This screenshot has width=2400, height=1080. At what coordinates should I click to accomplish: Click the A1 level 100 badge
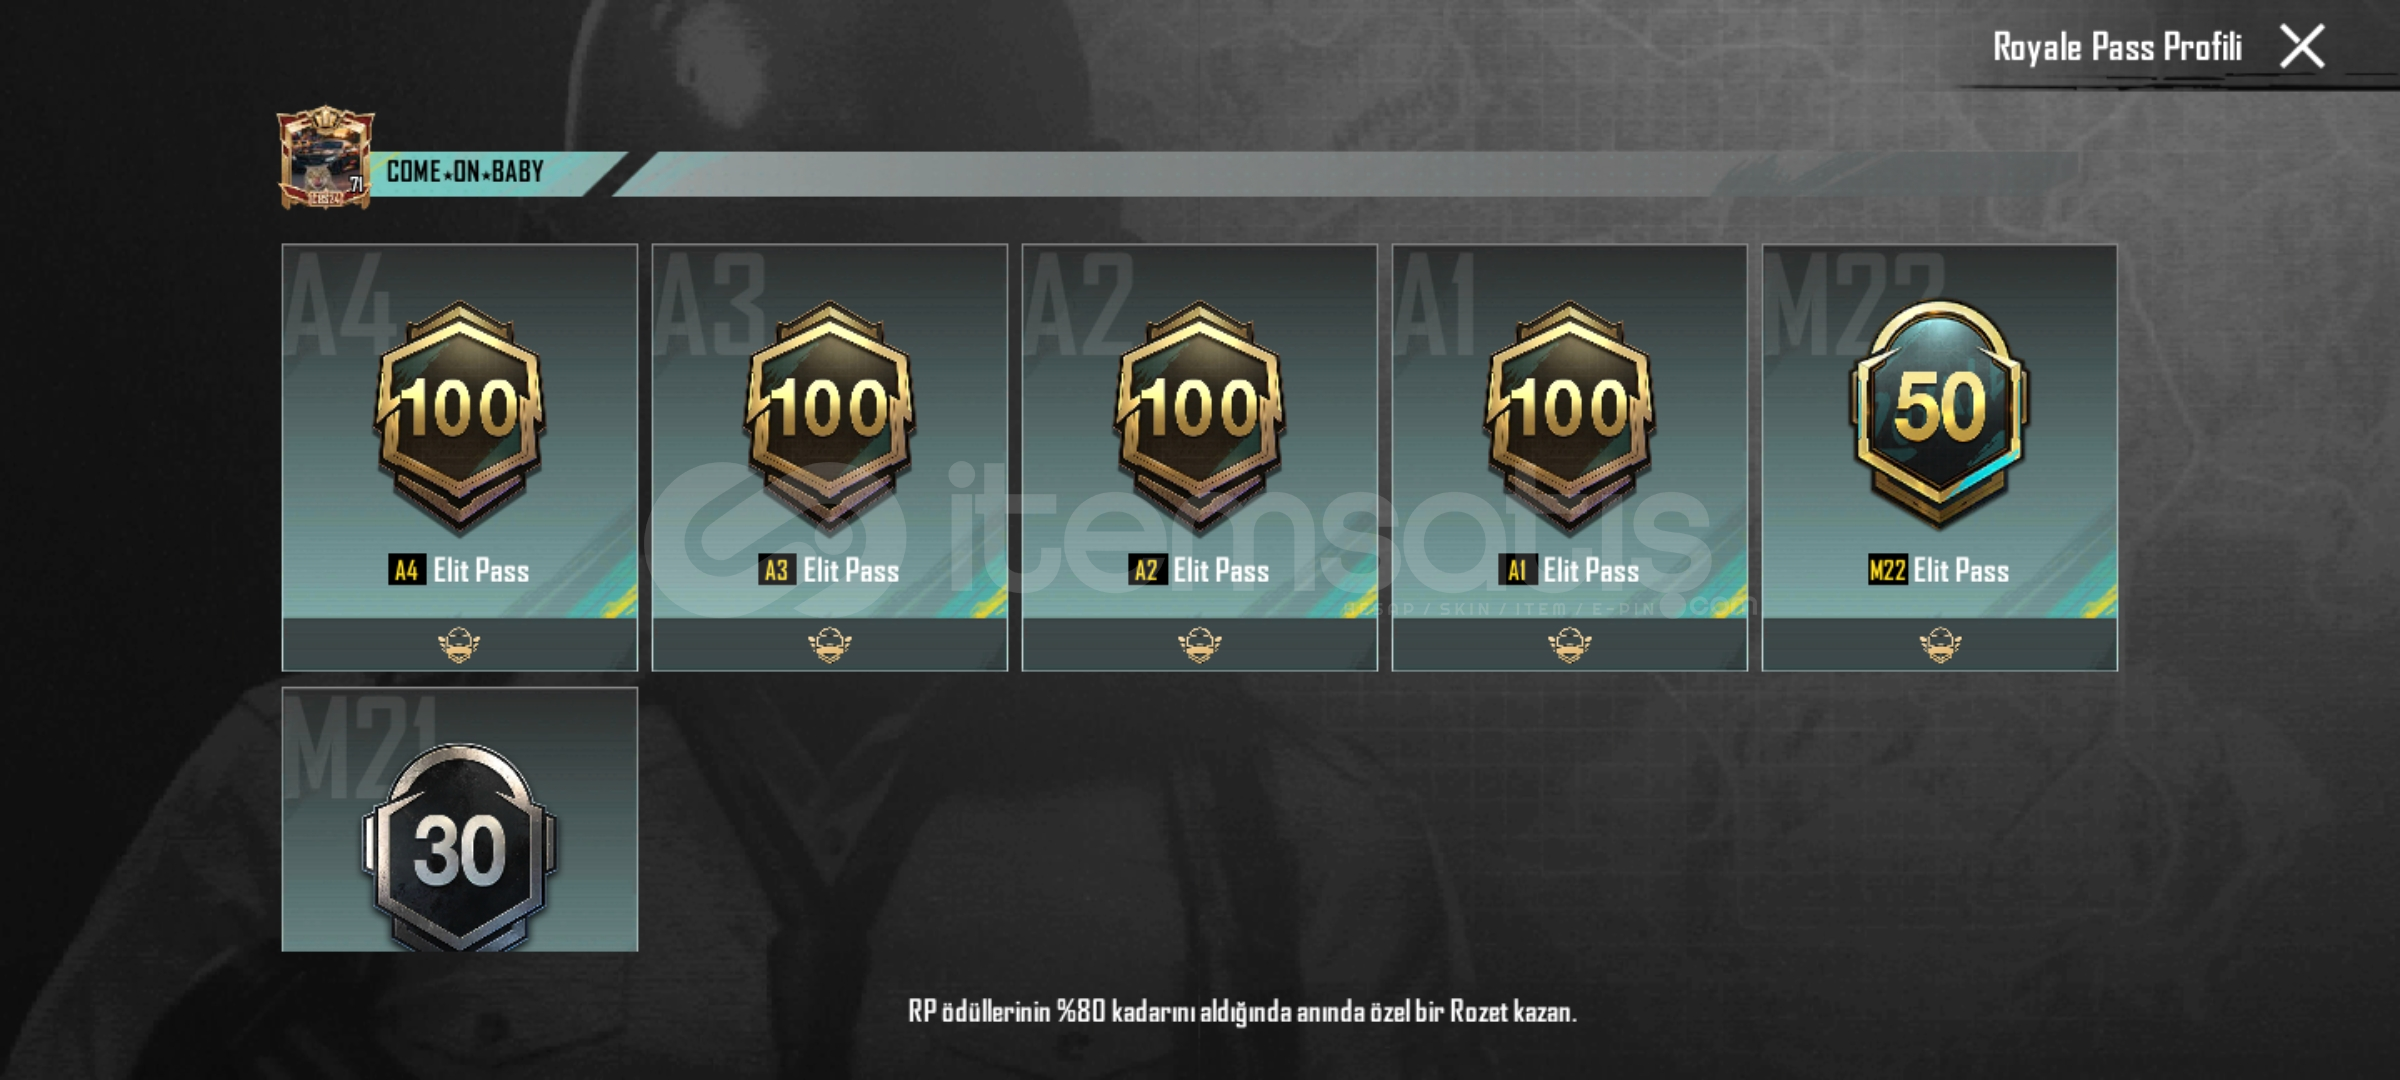tap(1569, 415)
